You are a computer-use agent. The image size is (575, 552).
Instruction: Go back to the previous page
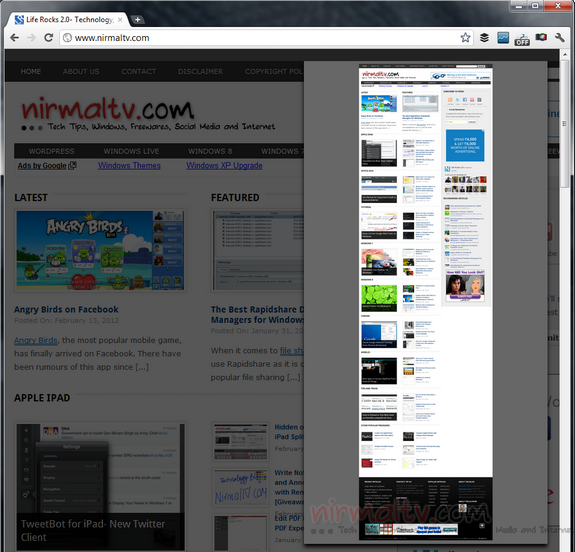click(14, 37)
